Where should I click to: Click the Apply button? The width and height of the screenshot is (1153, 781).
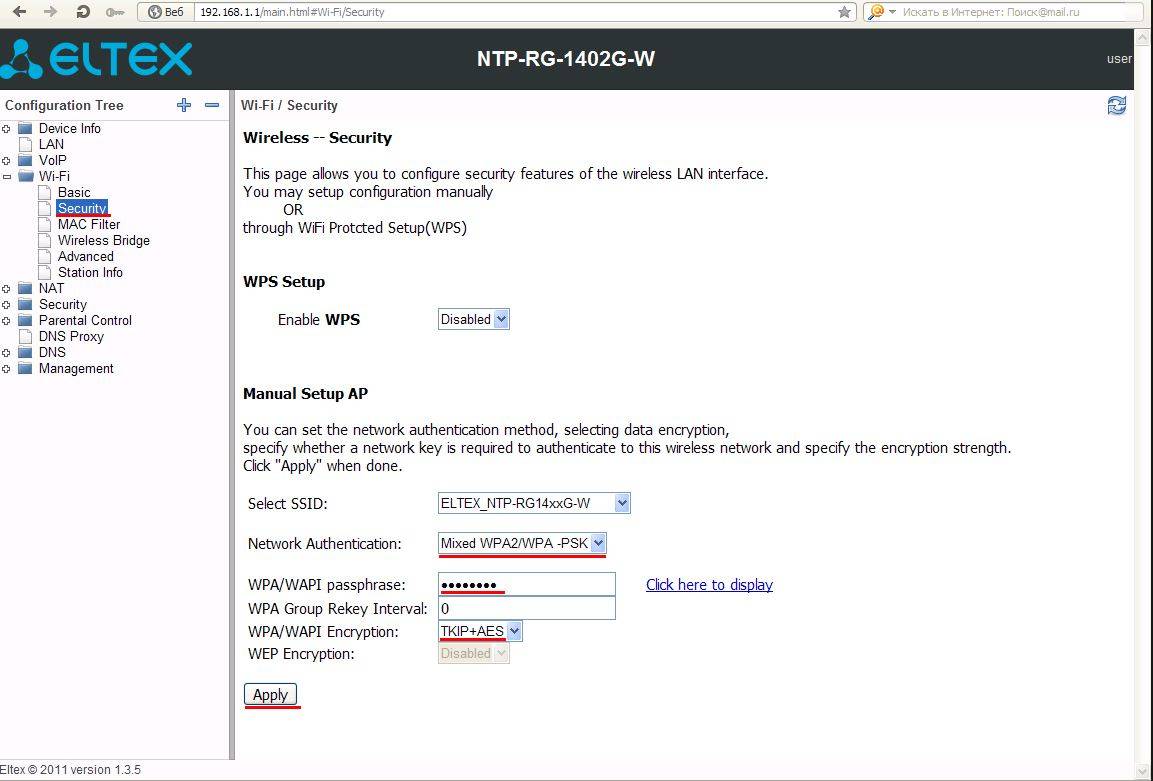click(x=271, y=695)
